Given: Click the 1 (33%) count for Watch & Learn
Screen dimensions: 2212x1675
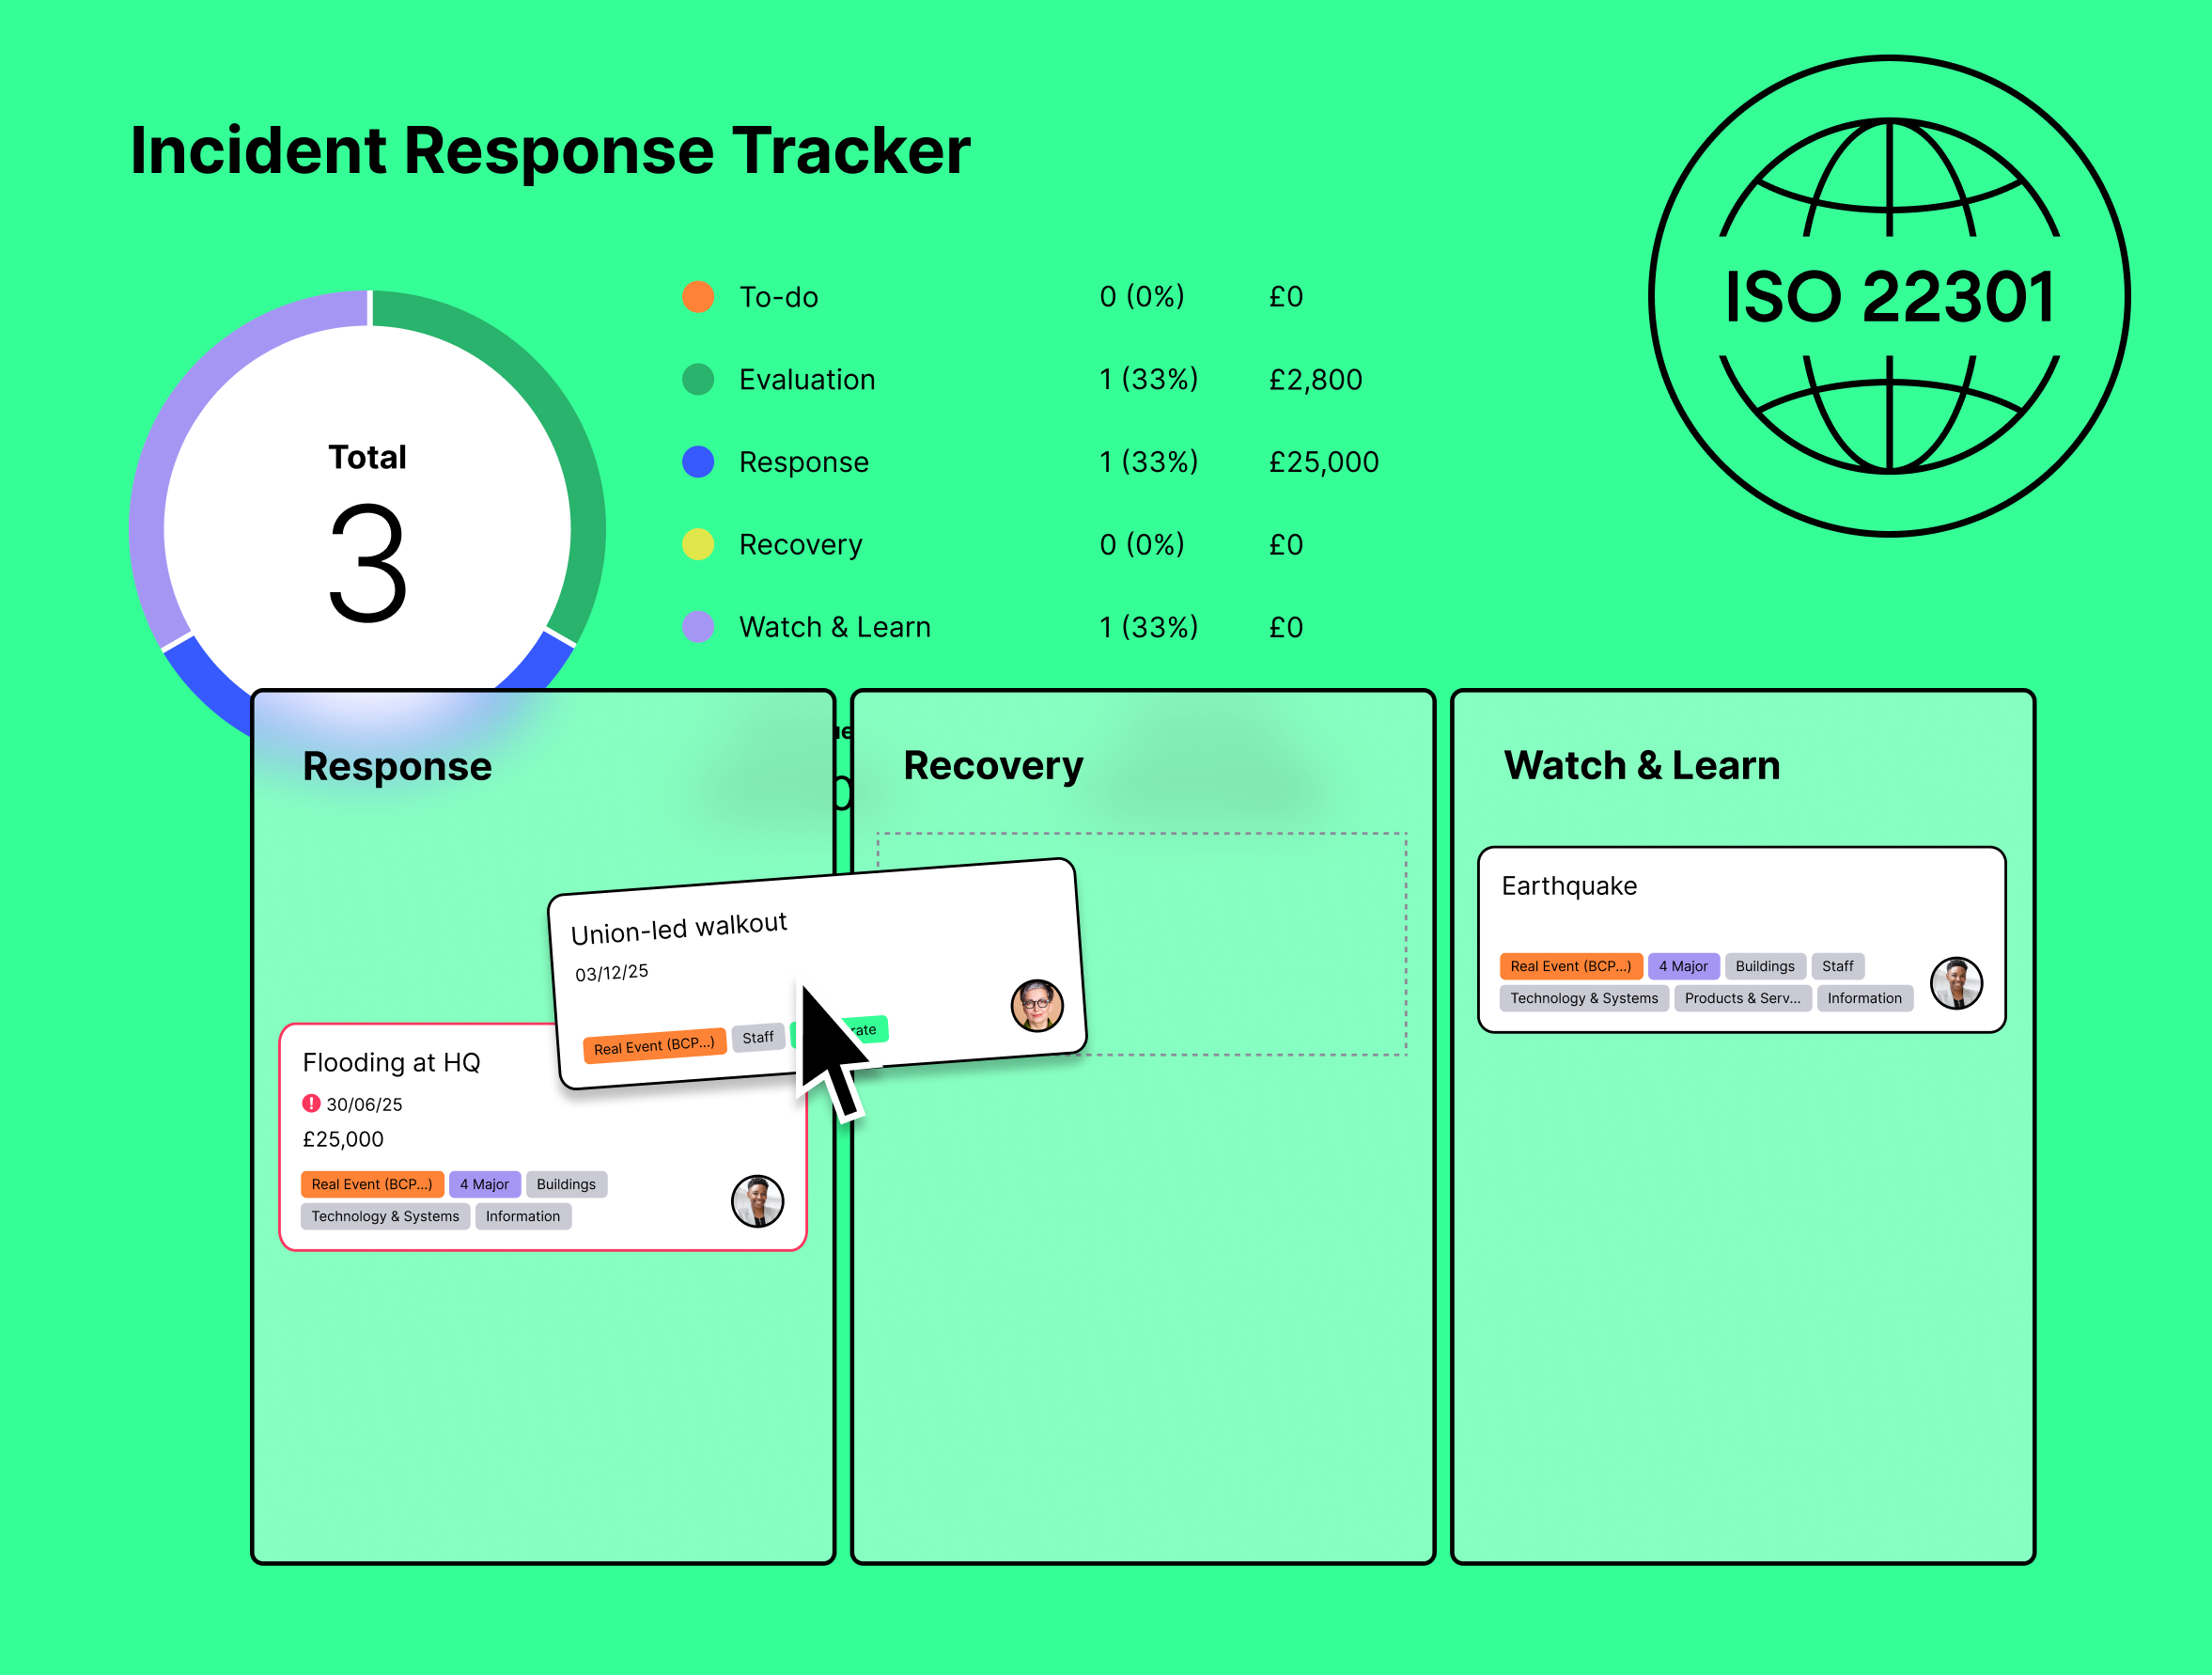Looking at the screenshot, I should pos(1148,627).
